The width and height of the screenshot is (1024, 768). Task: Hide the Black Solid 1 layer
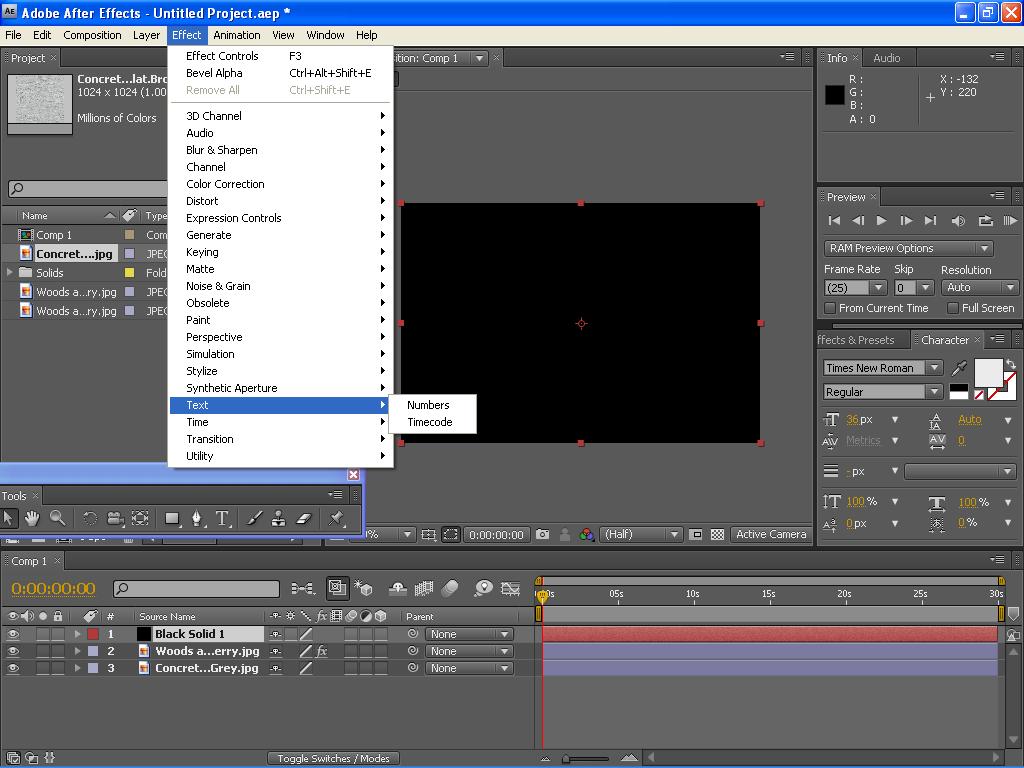[x=12, y=634]
